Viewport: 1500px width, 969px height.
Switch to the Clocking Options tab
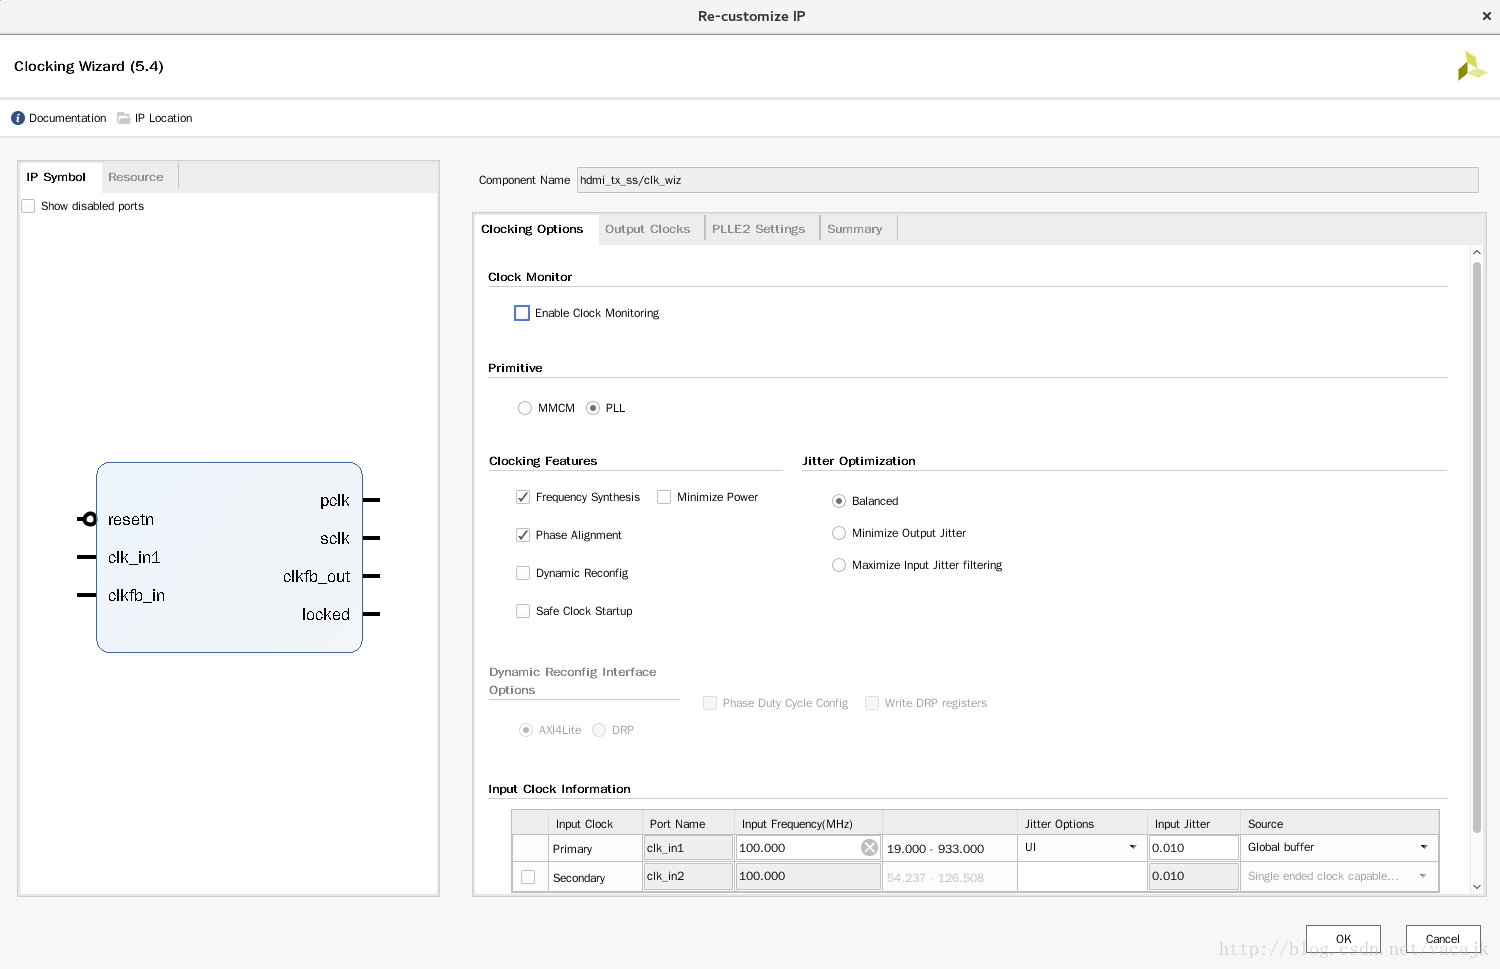pos(532,229)
